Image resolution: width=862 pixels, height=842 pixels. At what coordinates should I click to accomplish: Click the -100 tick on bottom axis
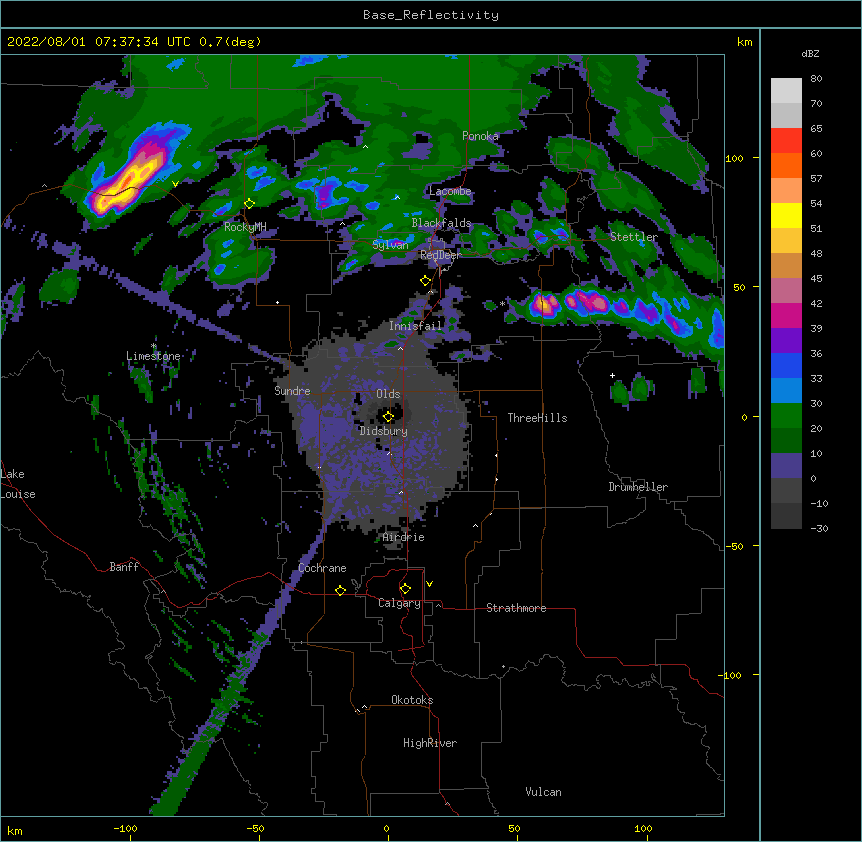[x=125, y=829]
